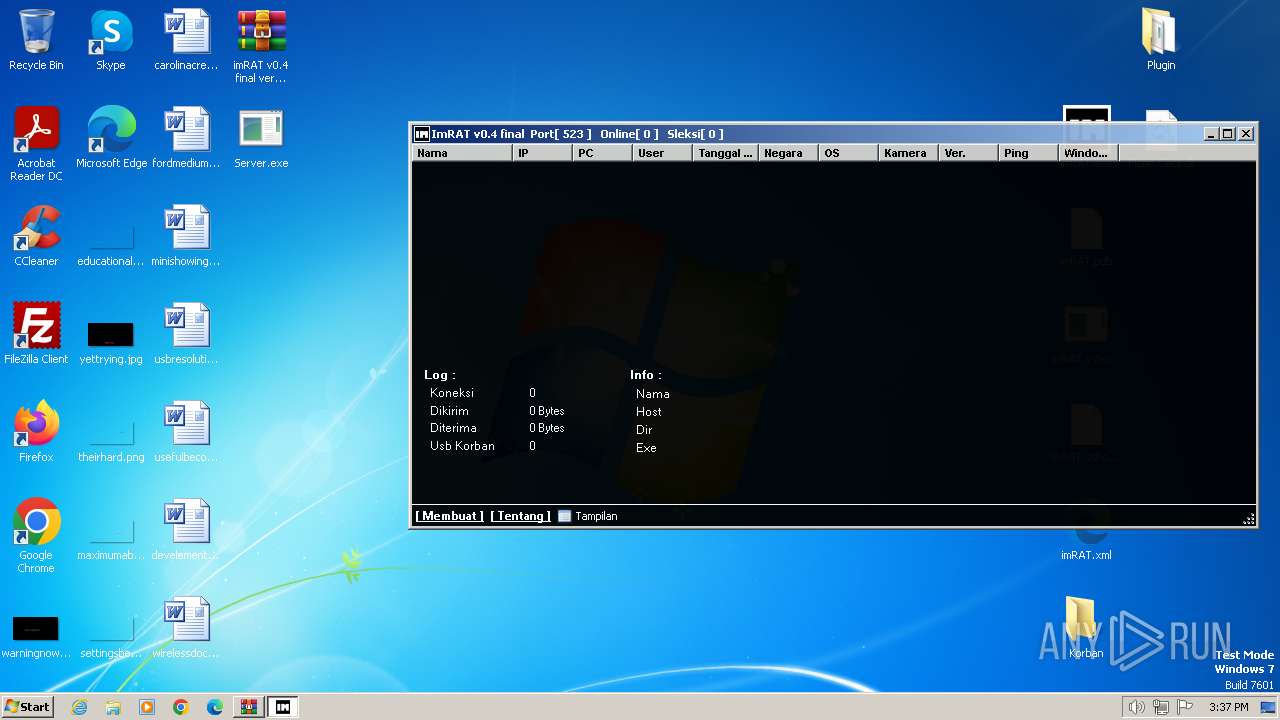Open the Recycle Bin desktop icon
The width and height of the screenshot is (1280, 720).
36,41
